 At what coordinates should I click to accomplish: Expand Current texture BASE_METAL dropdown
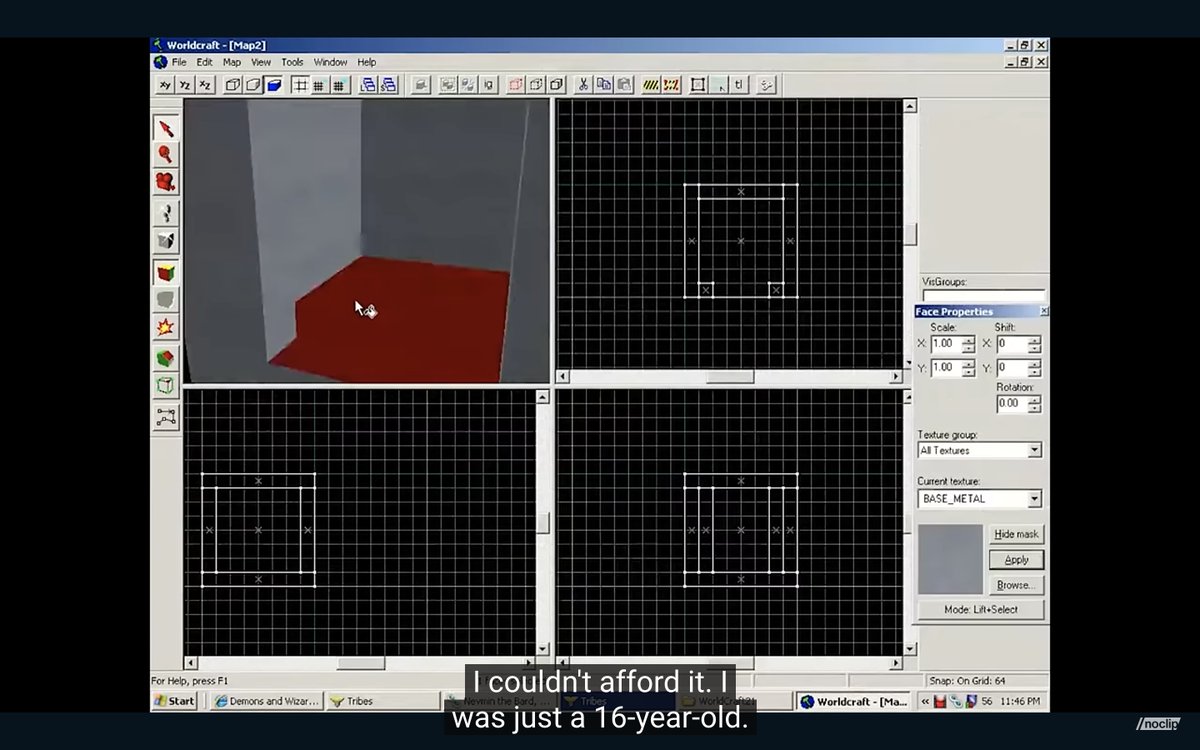1034,499
